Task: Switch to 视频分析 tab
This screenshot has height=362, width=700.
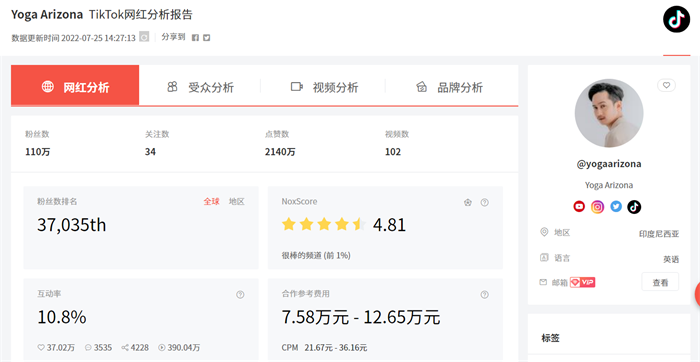Action: point(325,87)
